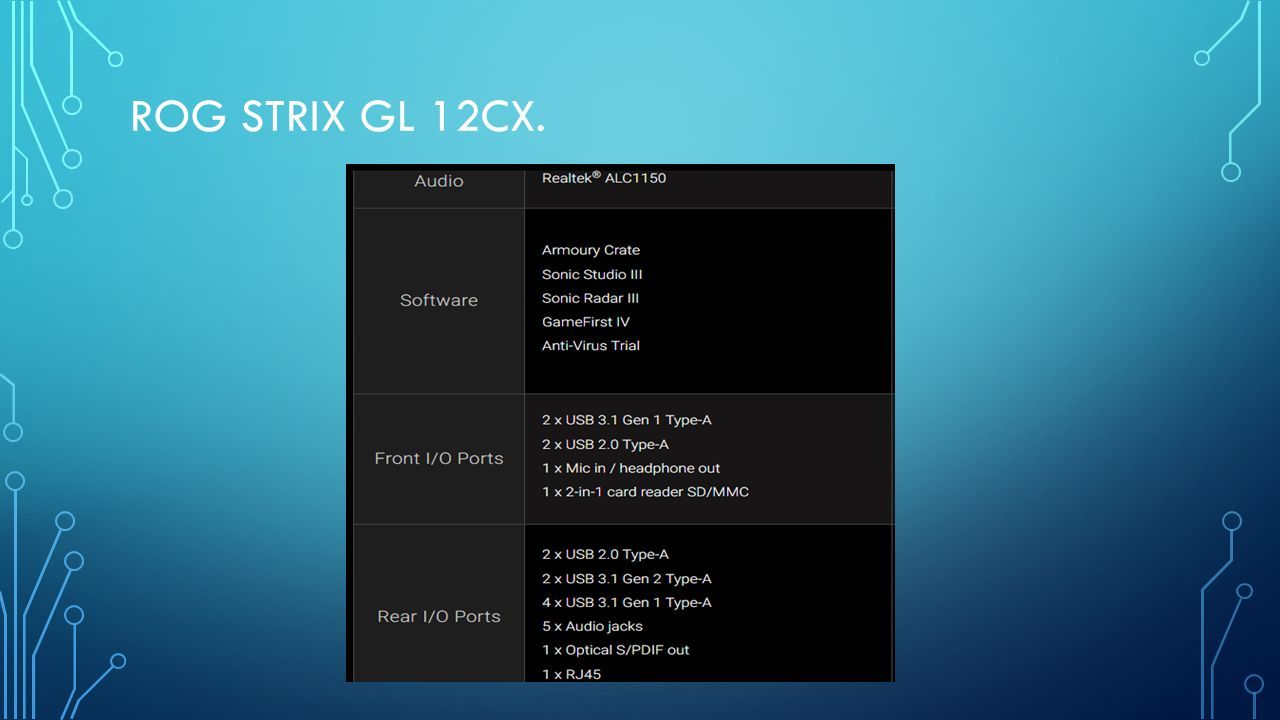1280x720 pixels.
Task: Click Sonic Studio III entry
Action: point(592,274)
